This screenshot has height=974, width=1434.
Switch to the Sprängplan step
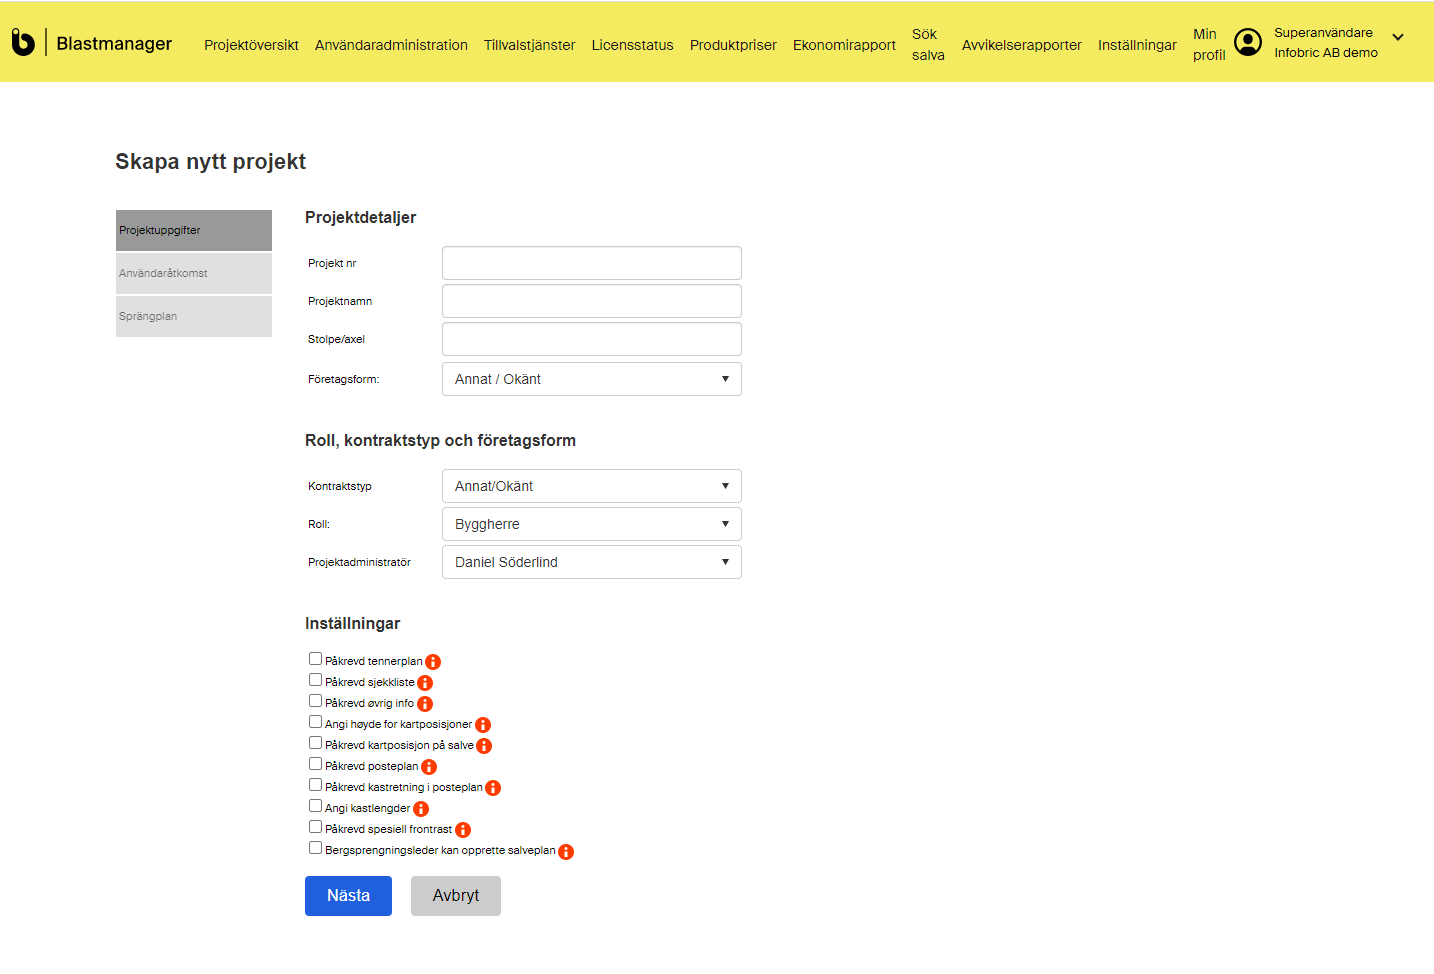tap(194, 316)
